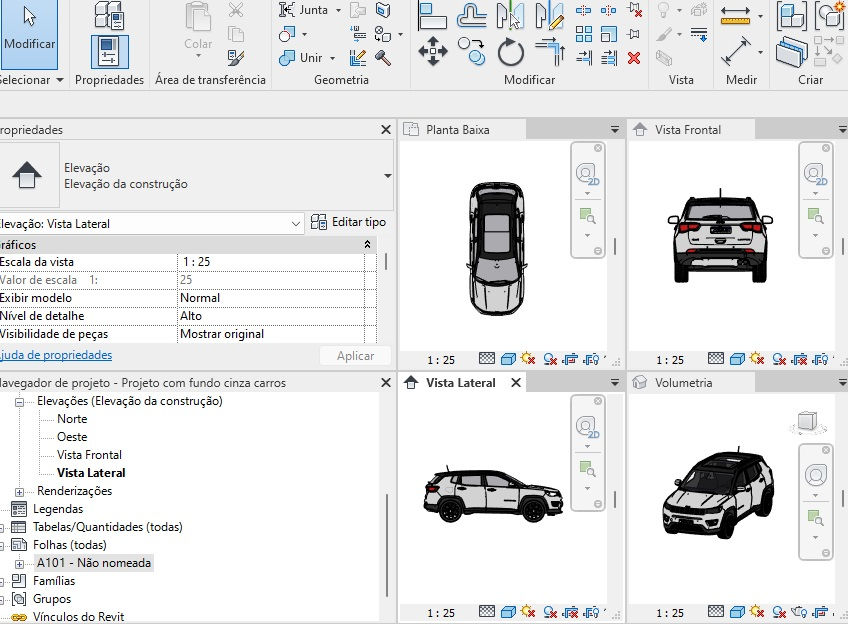Select the Rotate tool
The image size is (848, 624).
[511, 51]
